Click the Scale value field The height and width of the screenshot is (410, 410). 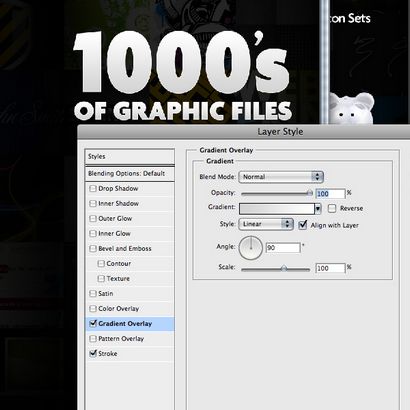click(x=330, y=268)
